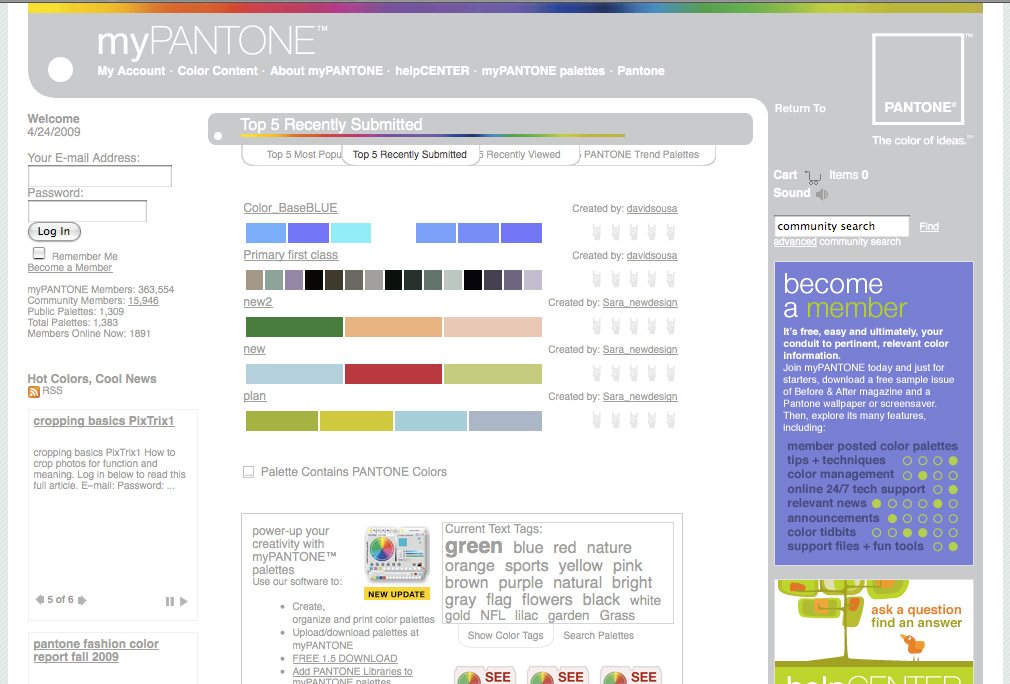Select the Top 5 Recently Submitted tab
This screenshot has width=1010, height=684.
[x=410, y=155]
